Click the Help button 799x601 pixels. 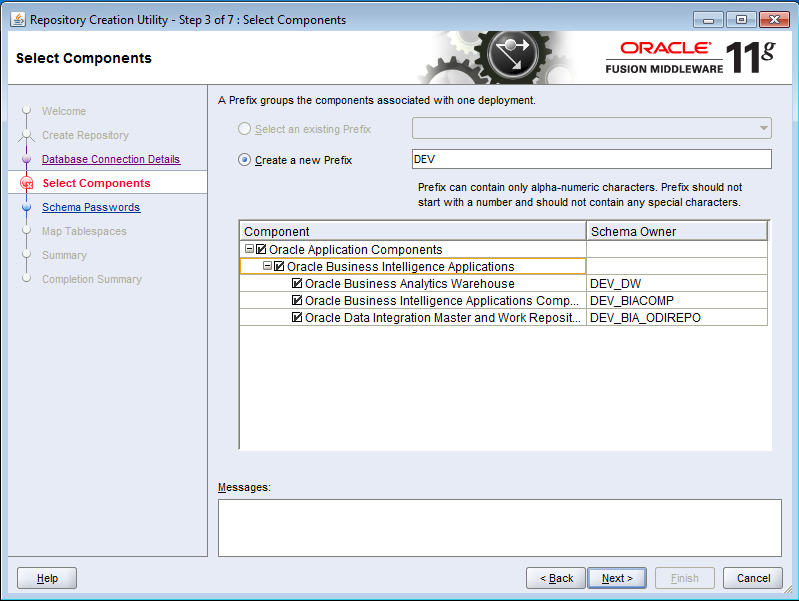tap(47, 578)
